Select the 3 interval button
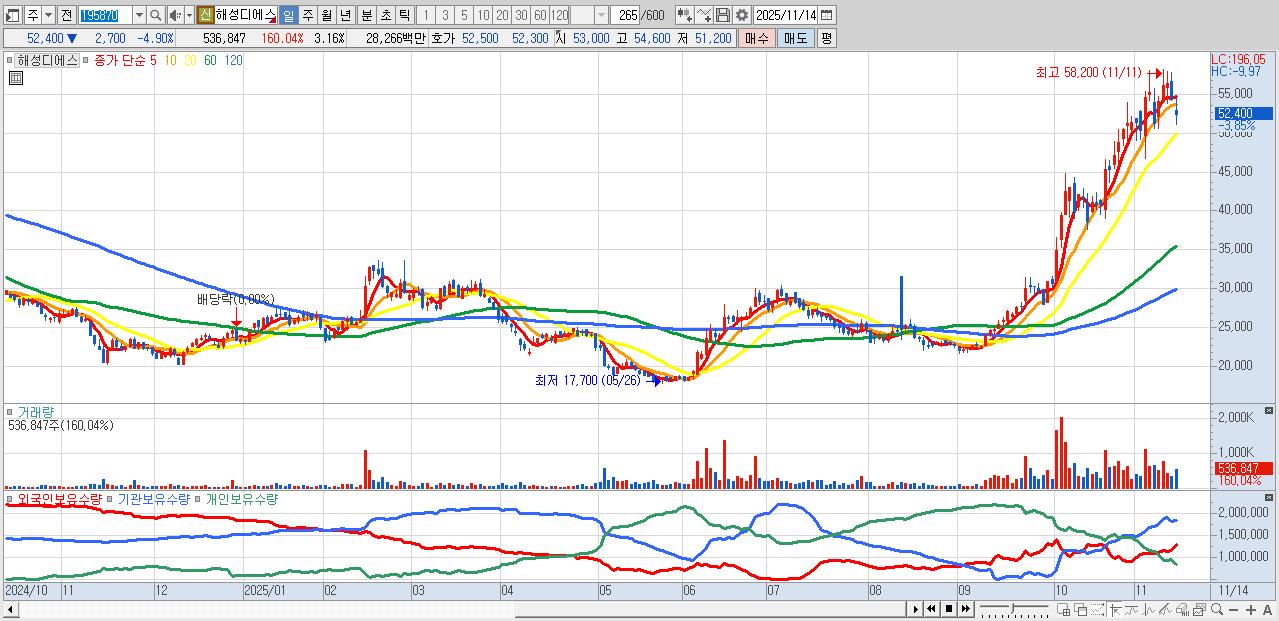 tap(444, 15)
